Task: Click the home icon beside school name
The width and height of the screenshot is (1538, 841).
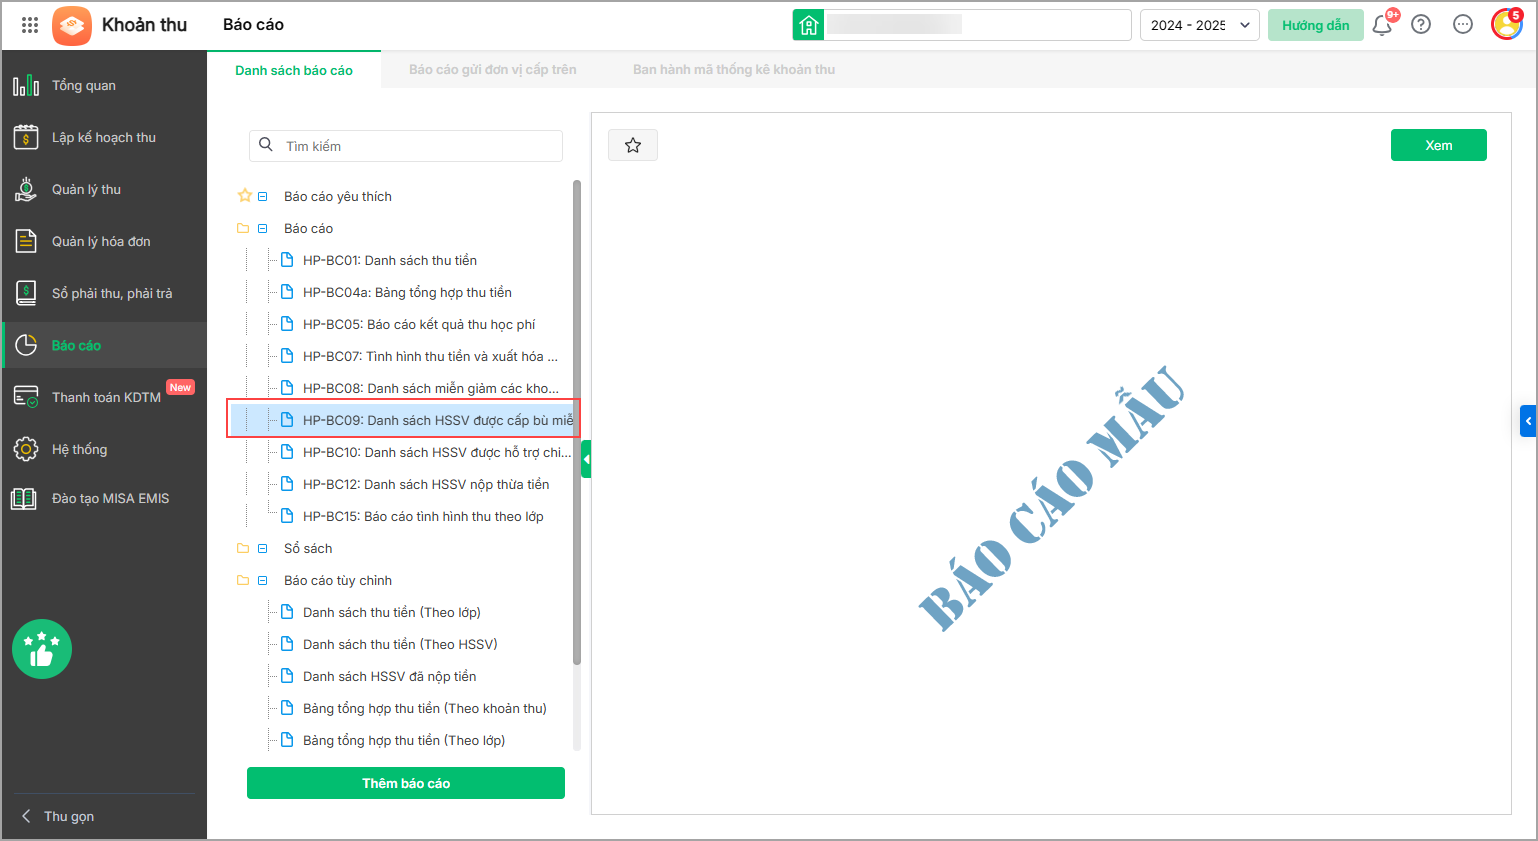Action: tap(809, 25)
